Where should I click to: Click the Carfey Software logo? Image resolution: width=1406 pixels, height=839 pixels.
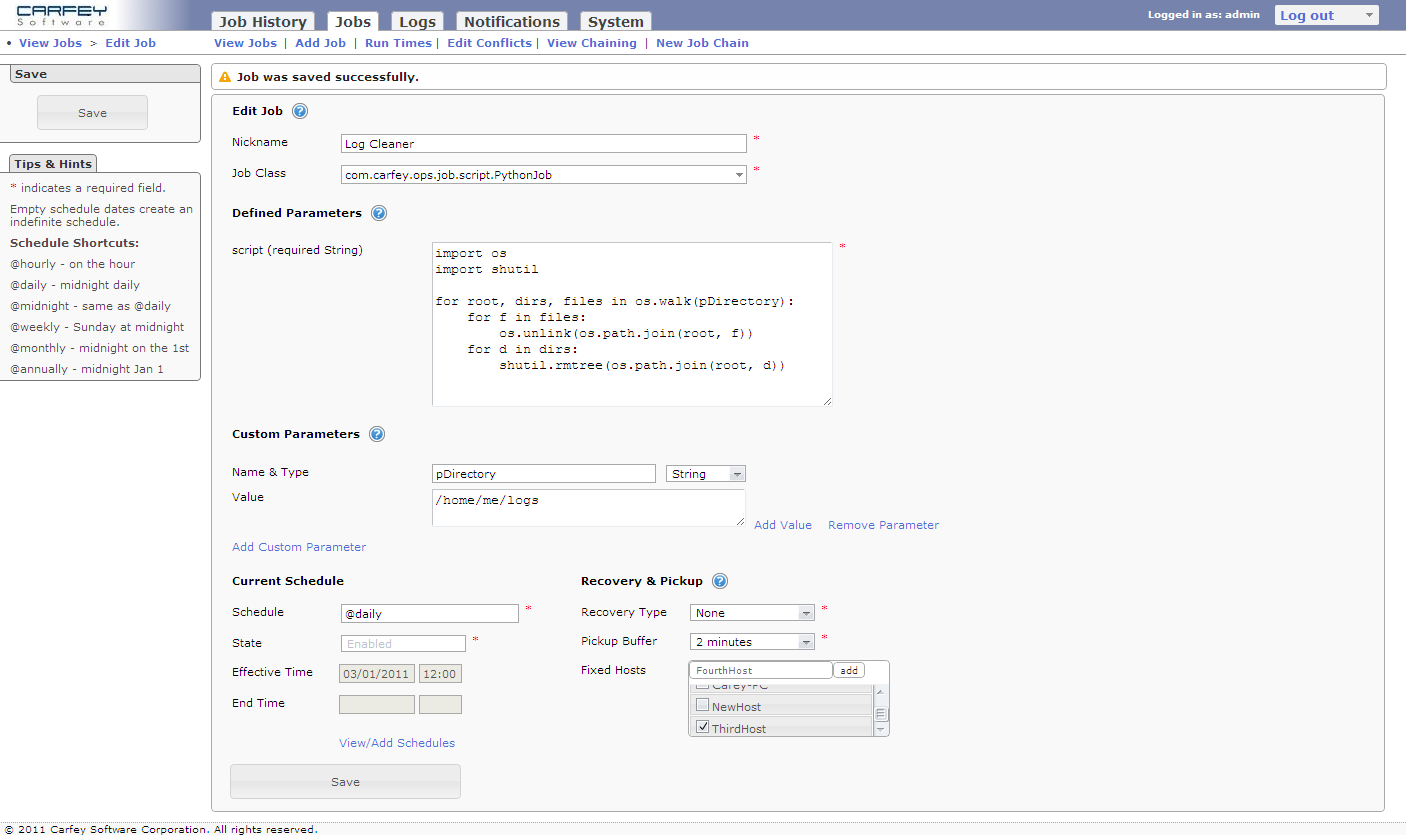point(62,15)
